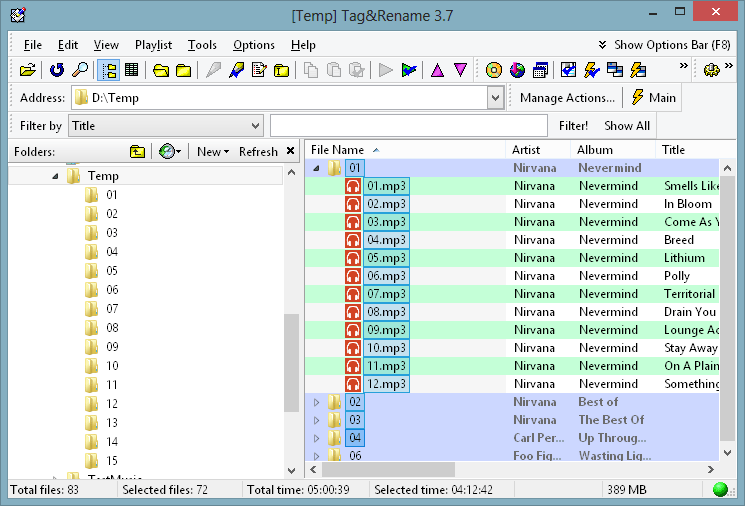
Task: Select folder 10 in the folder tree
Action: pyautogui.click(x=112, y=366)
